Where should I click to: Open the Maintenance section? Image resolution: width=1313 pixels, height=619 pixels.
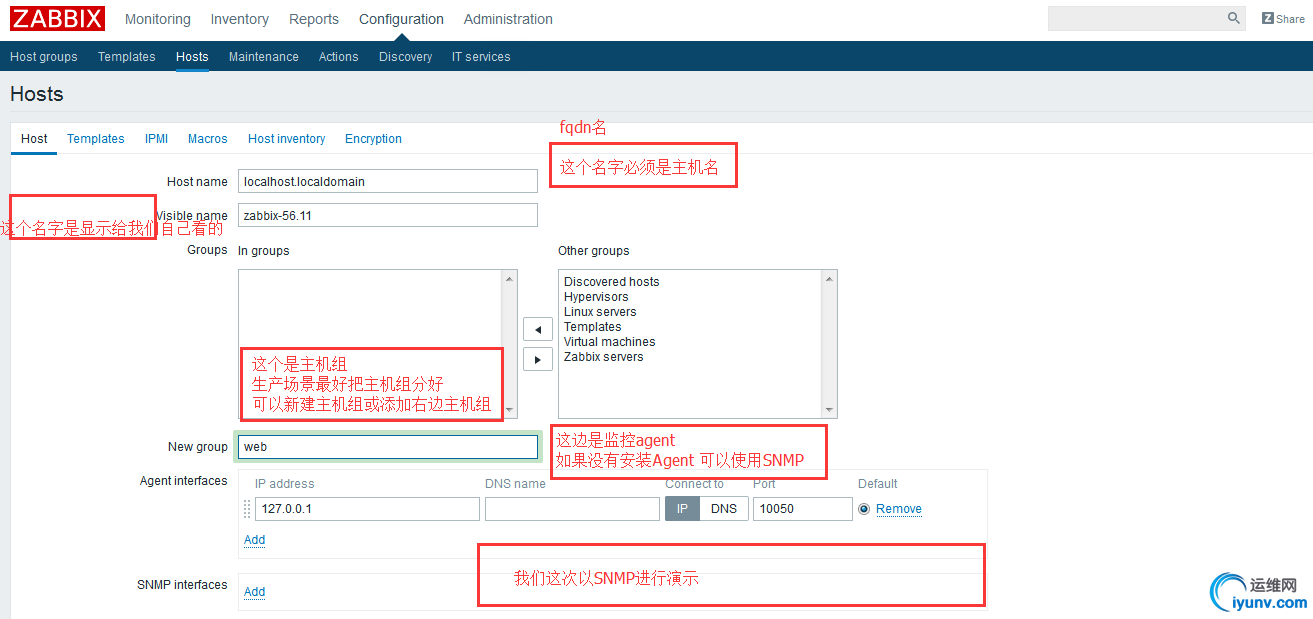click(264, 57)
